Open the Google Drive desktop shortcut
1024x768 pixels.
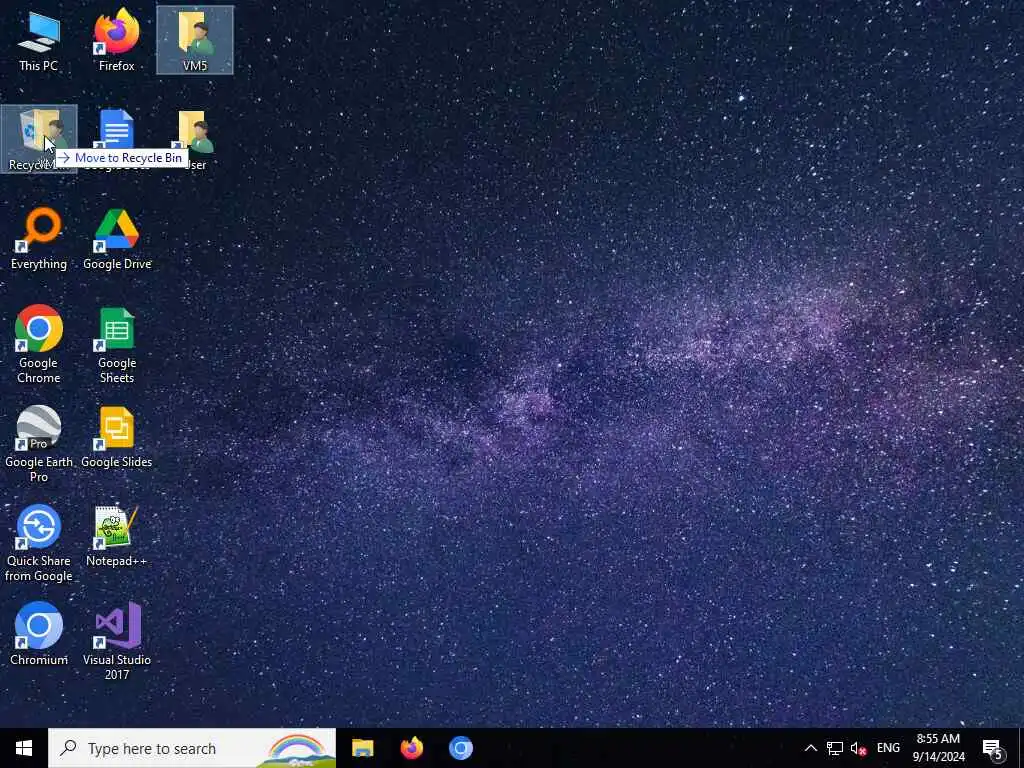pyautogui.click(x=117, y=238)
